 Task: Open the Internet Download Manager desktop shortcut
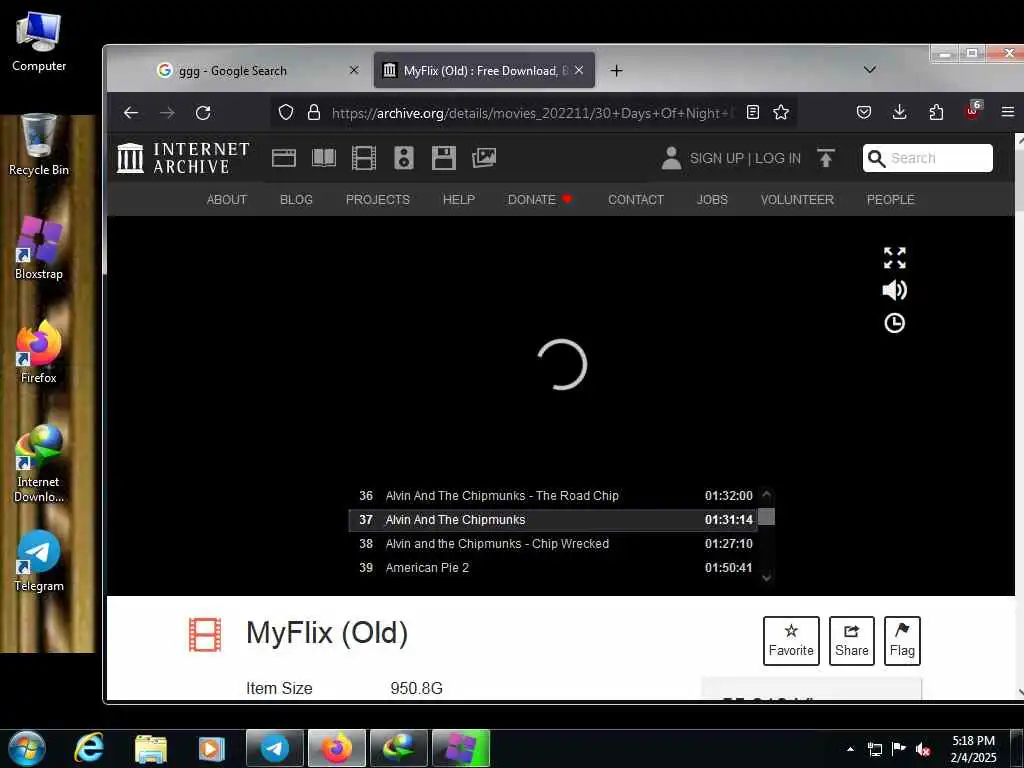[39, 464]
